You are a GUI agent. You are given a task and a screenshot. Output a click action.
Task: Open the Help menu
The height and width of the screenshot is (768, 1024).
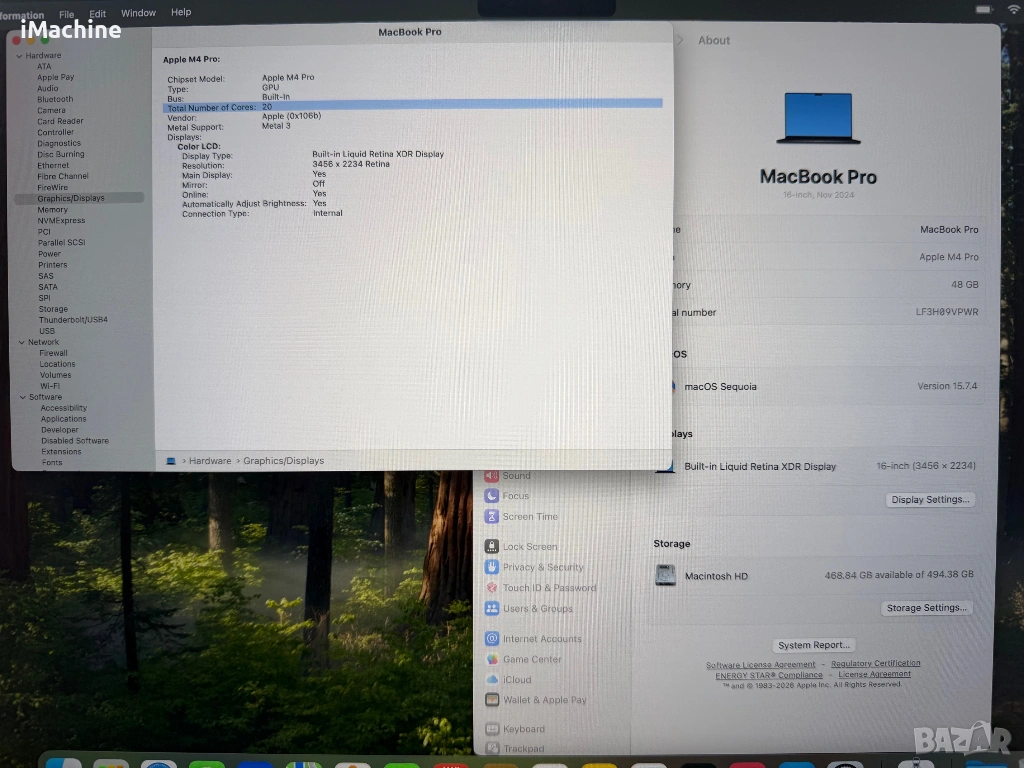coord(181,12)
